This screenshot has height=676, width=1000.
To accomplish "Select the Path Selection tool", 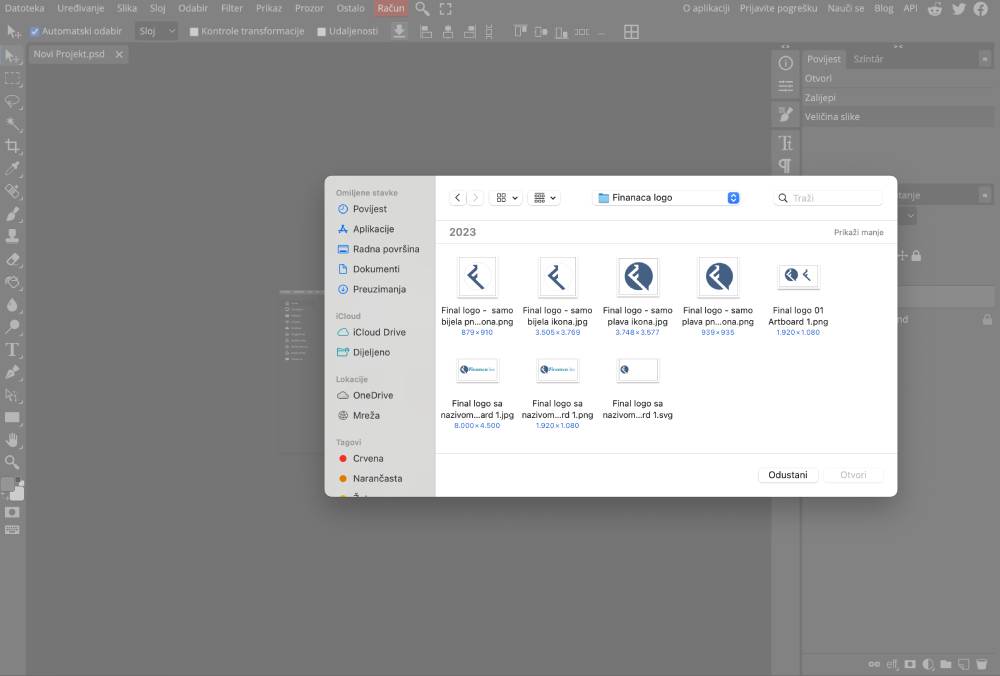I will (x=12, y=395).
